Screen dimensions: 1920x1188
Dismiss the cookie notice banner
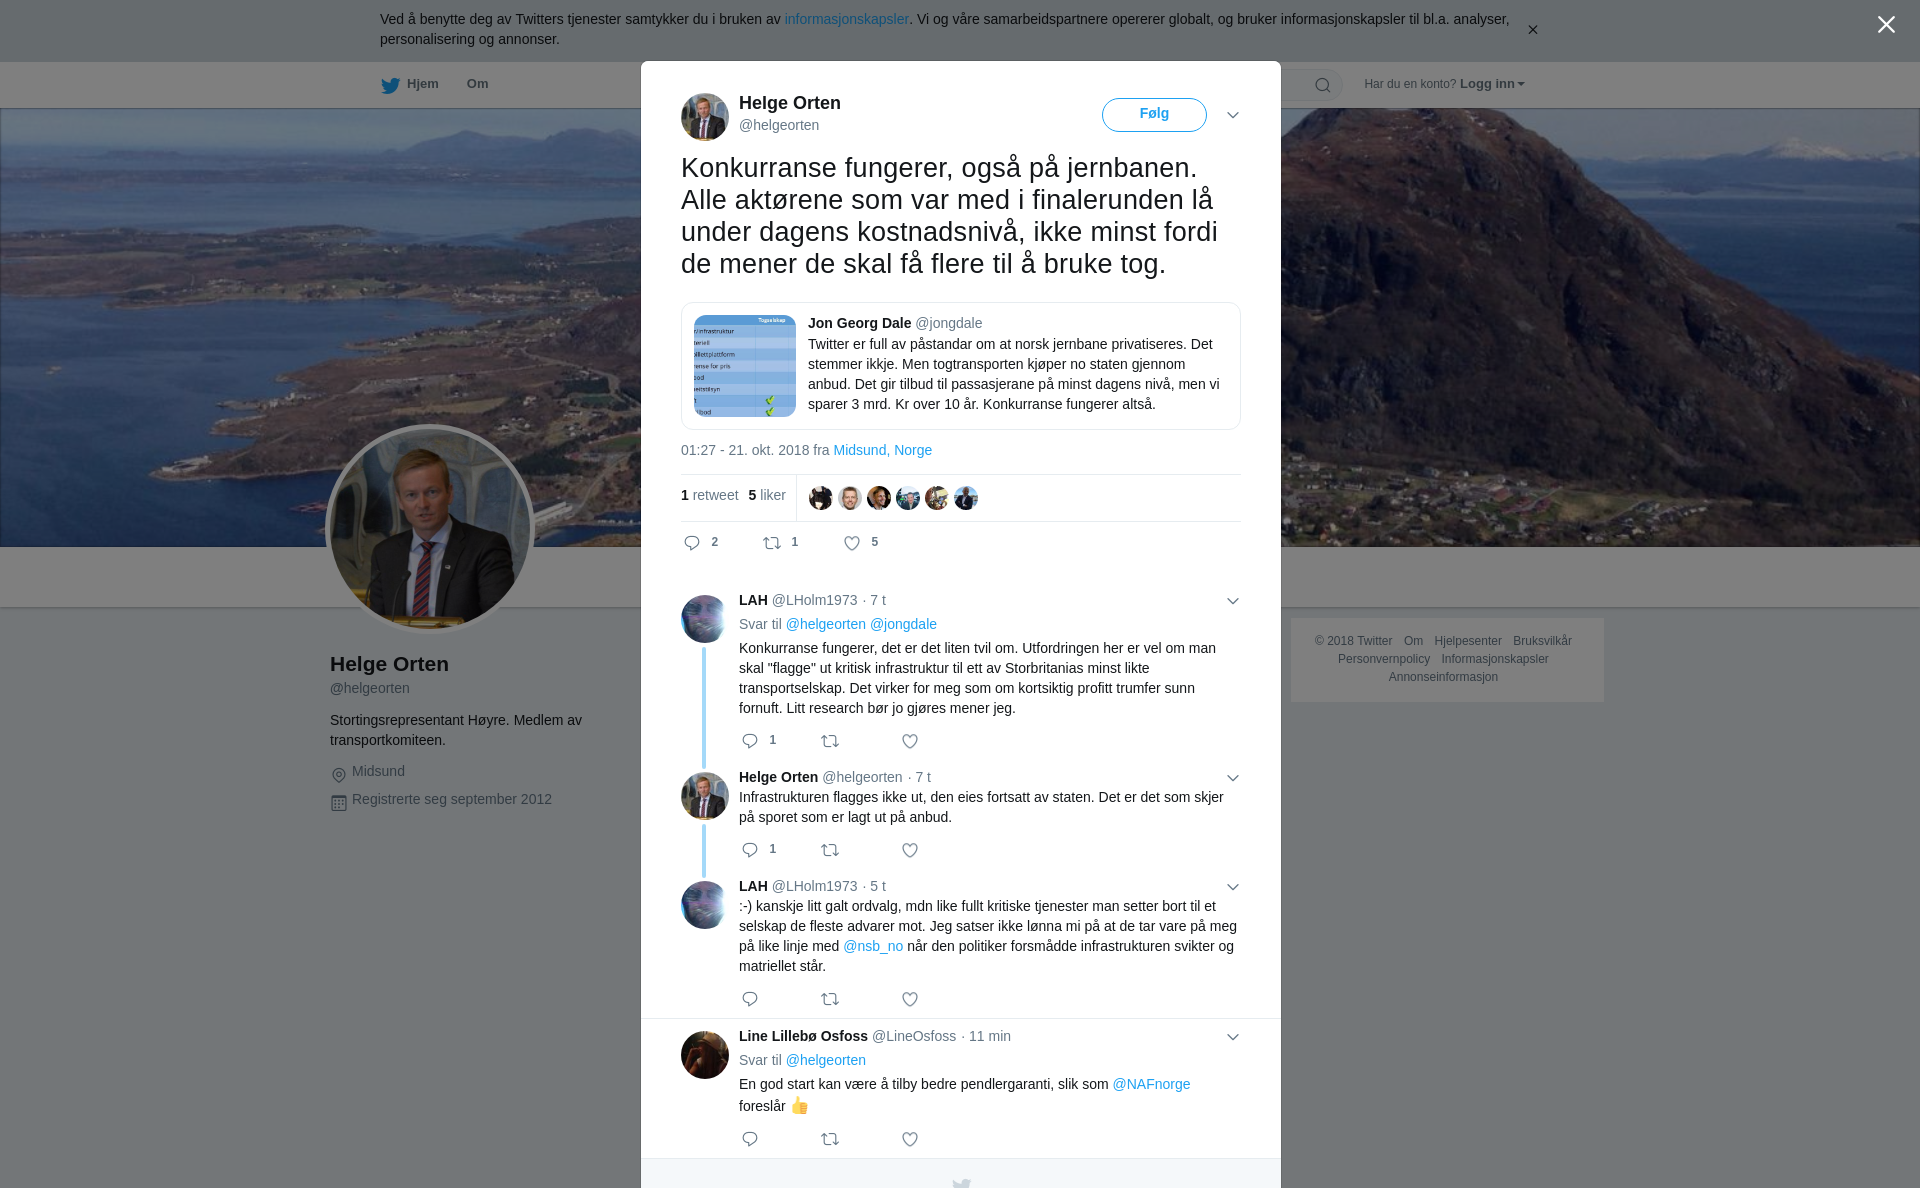1532,30
